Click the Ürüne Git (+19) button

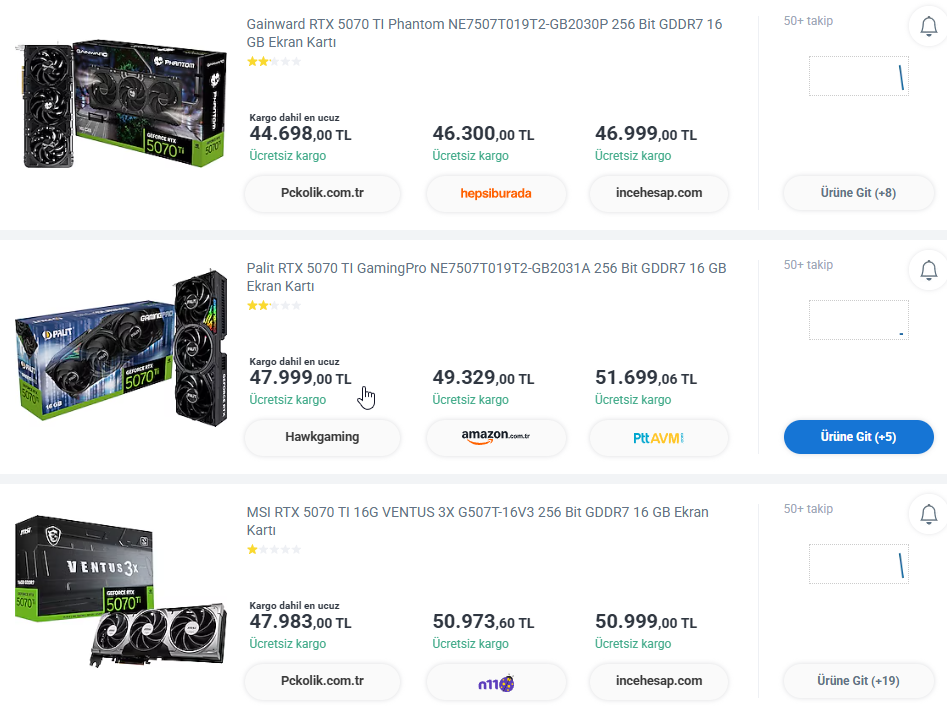[x=858, y=681]
